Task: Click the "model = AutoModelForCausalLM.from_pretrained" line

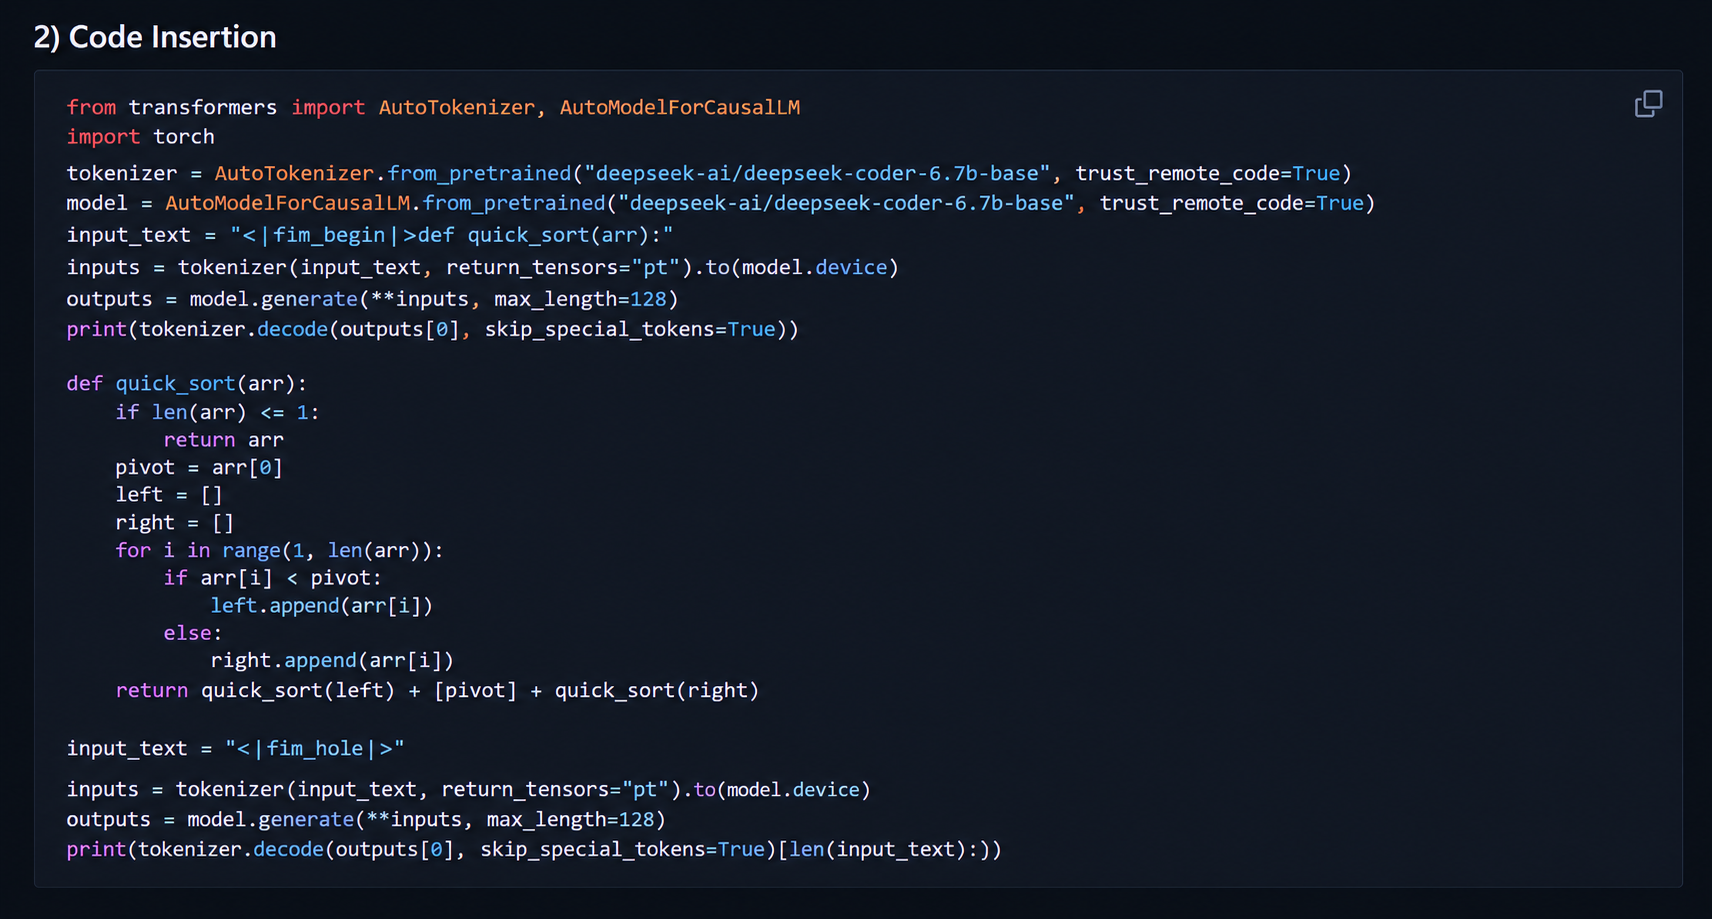Action: coord(721,204)
